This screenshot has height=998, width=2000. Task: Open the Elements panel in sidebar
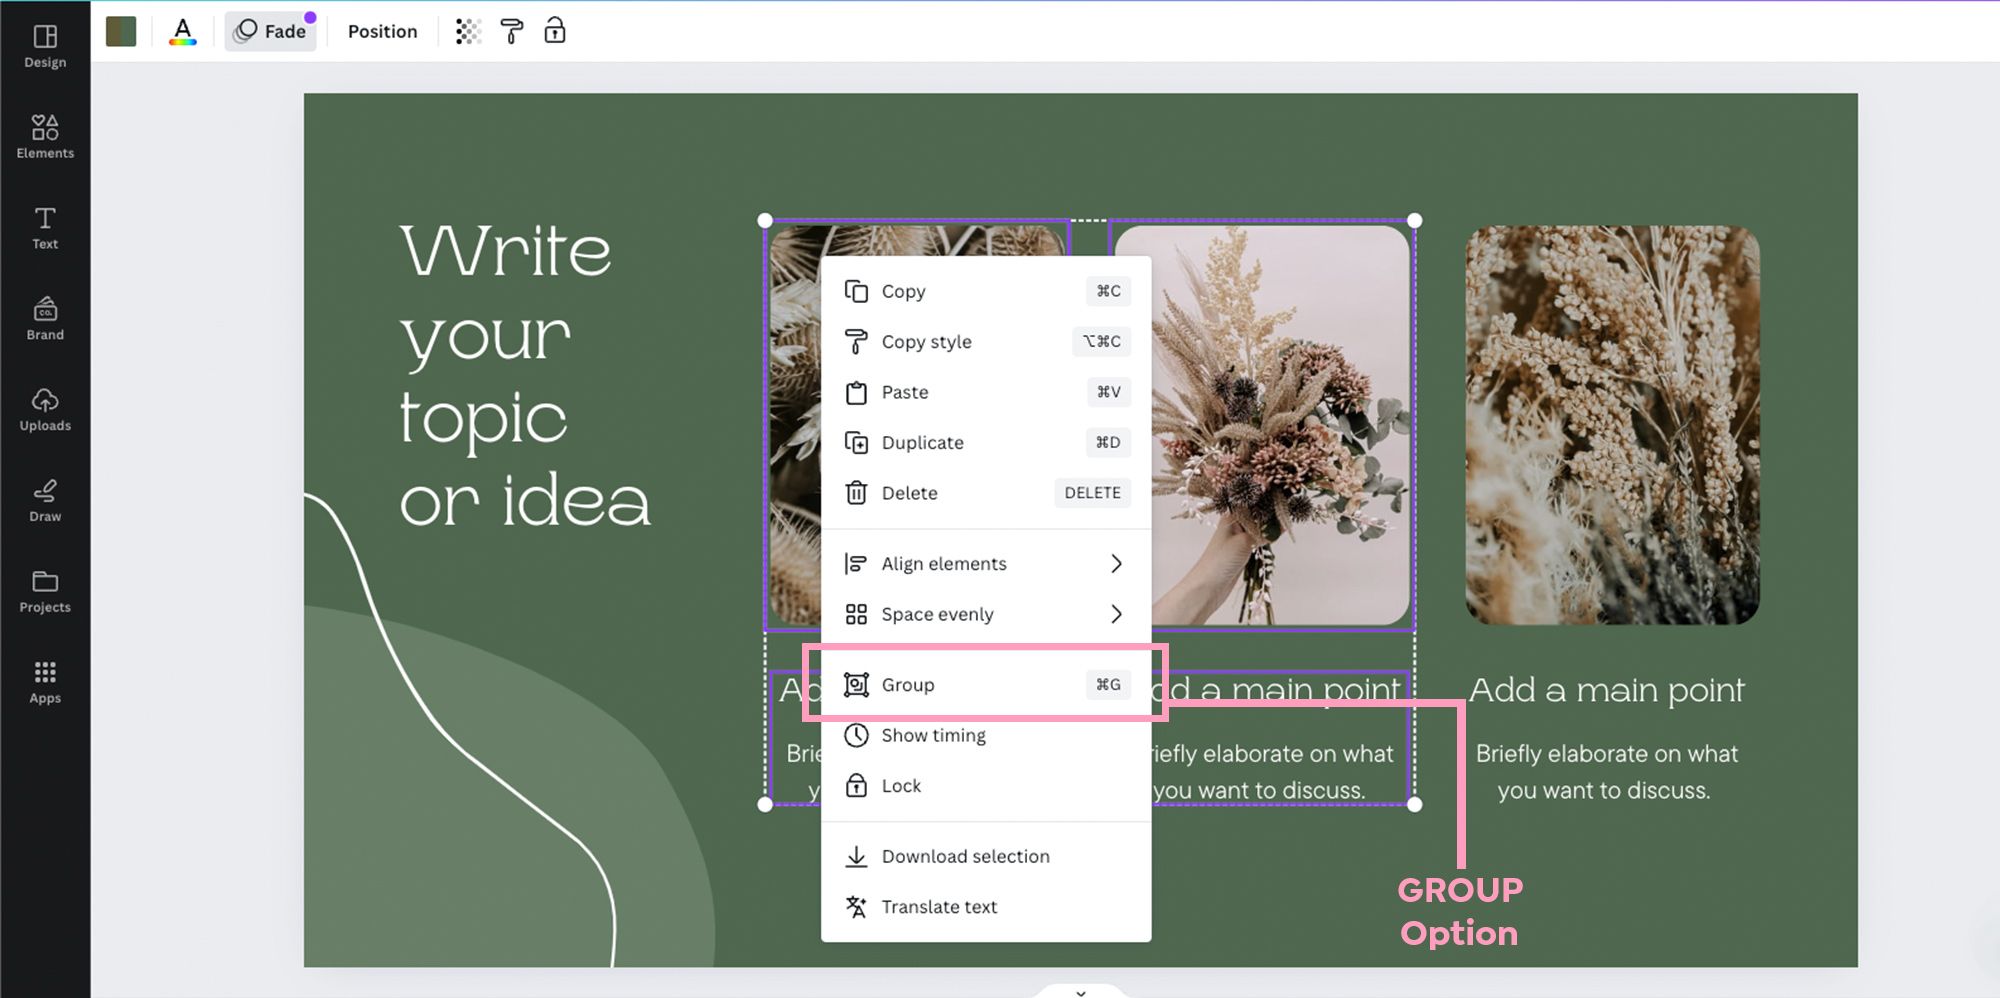(45, 137)
